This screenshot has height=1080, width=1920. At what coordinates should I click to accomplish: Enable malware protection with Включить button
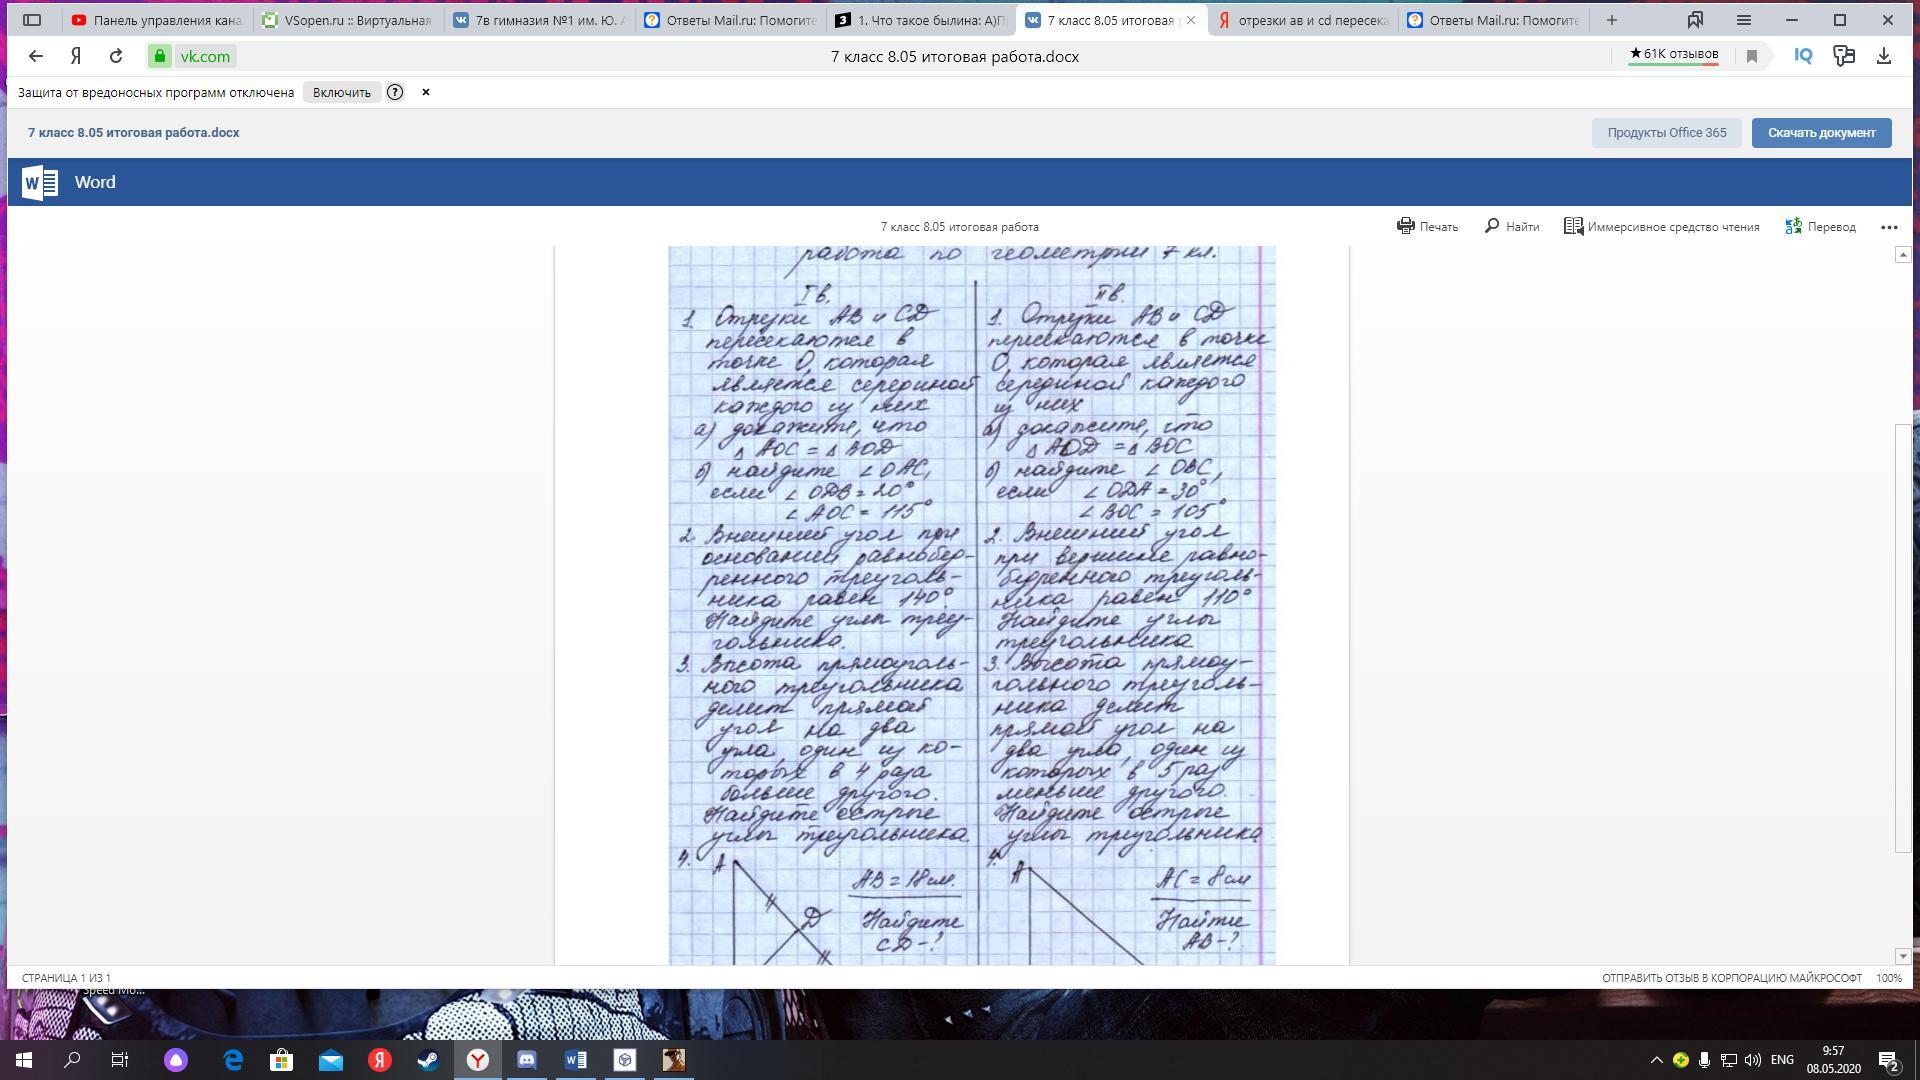341,92
